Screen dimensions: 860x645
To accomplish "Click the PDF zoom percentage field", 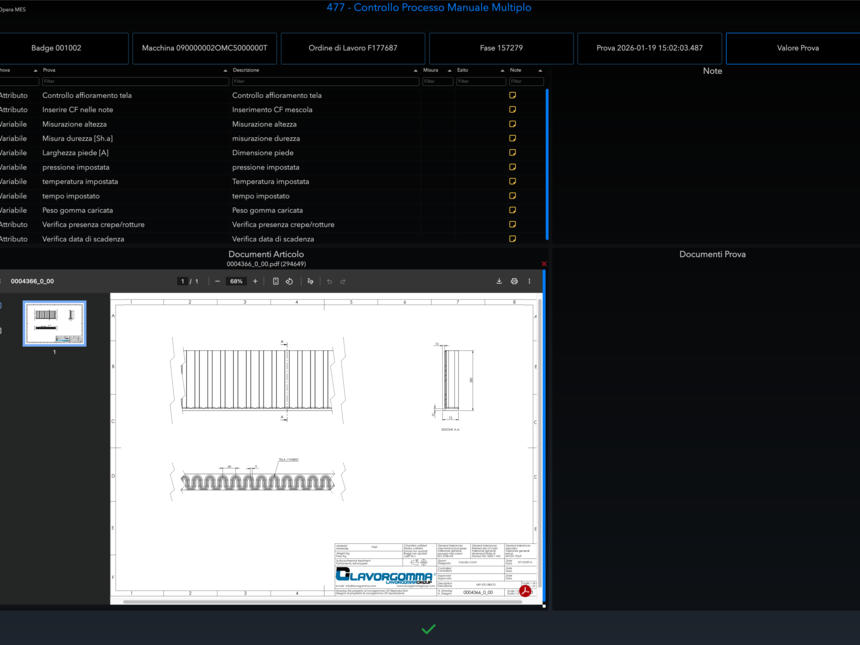I will [236, 282].
